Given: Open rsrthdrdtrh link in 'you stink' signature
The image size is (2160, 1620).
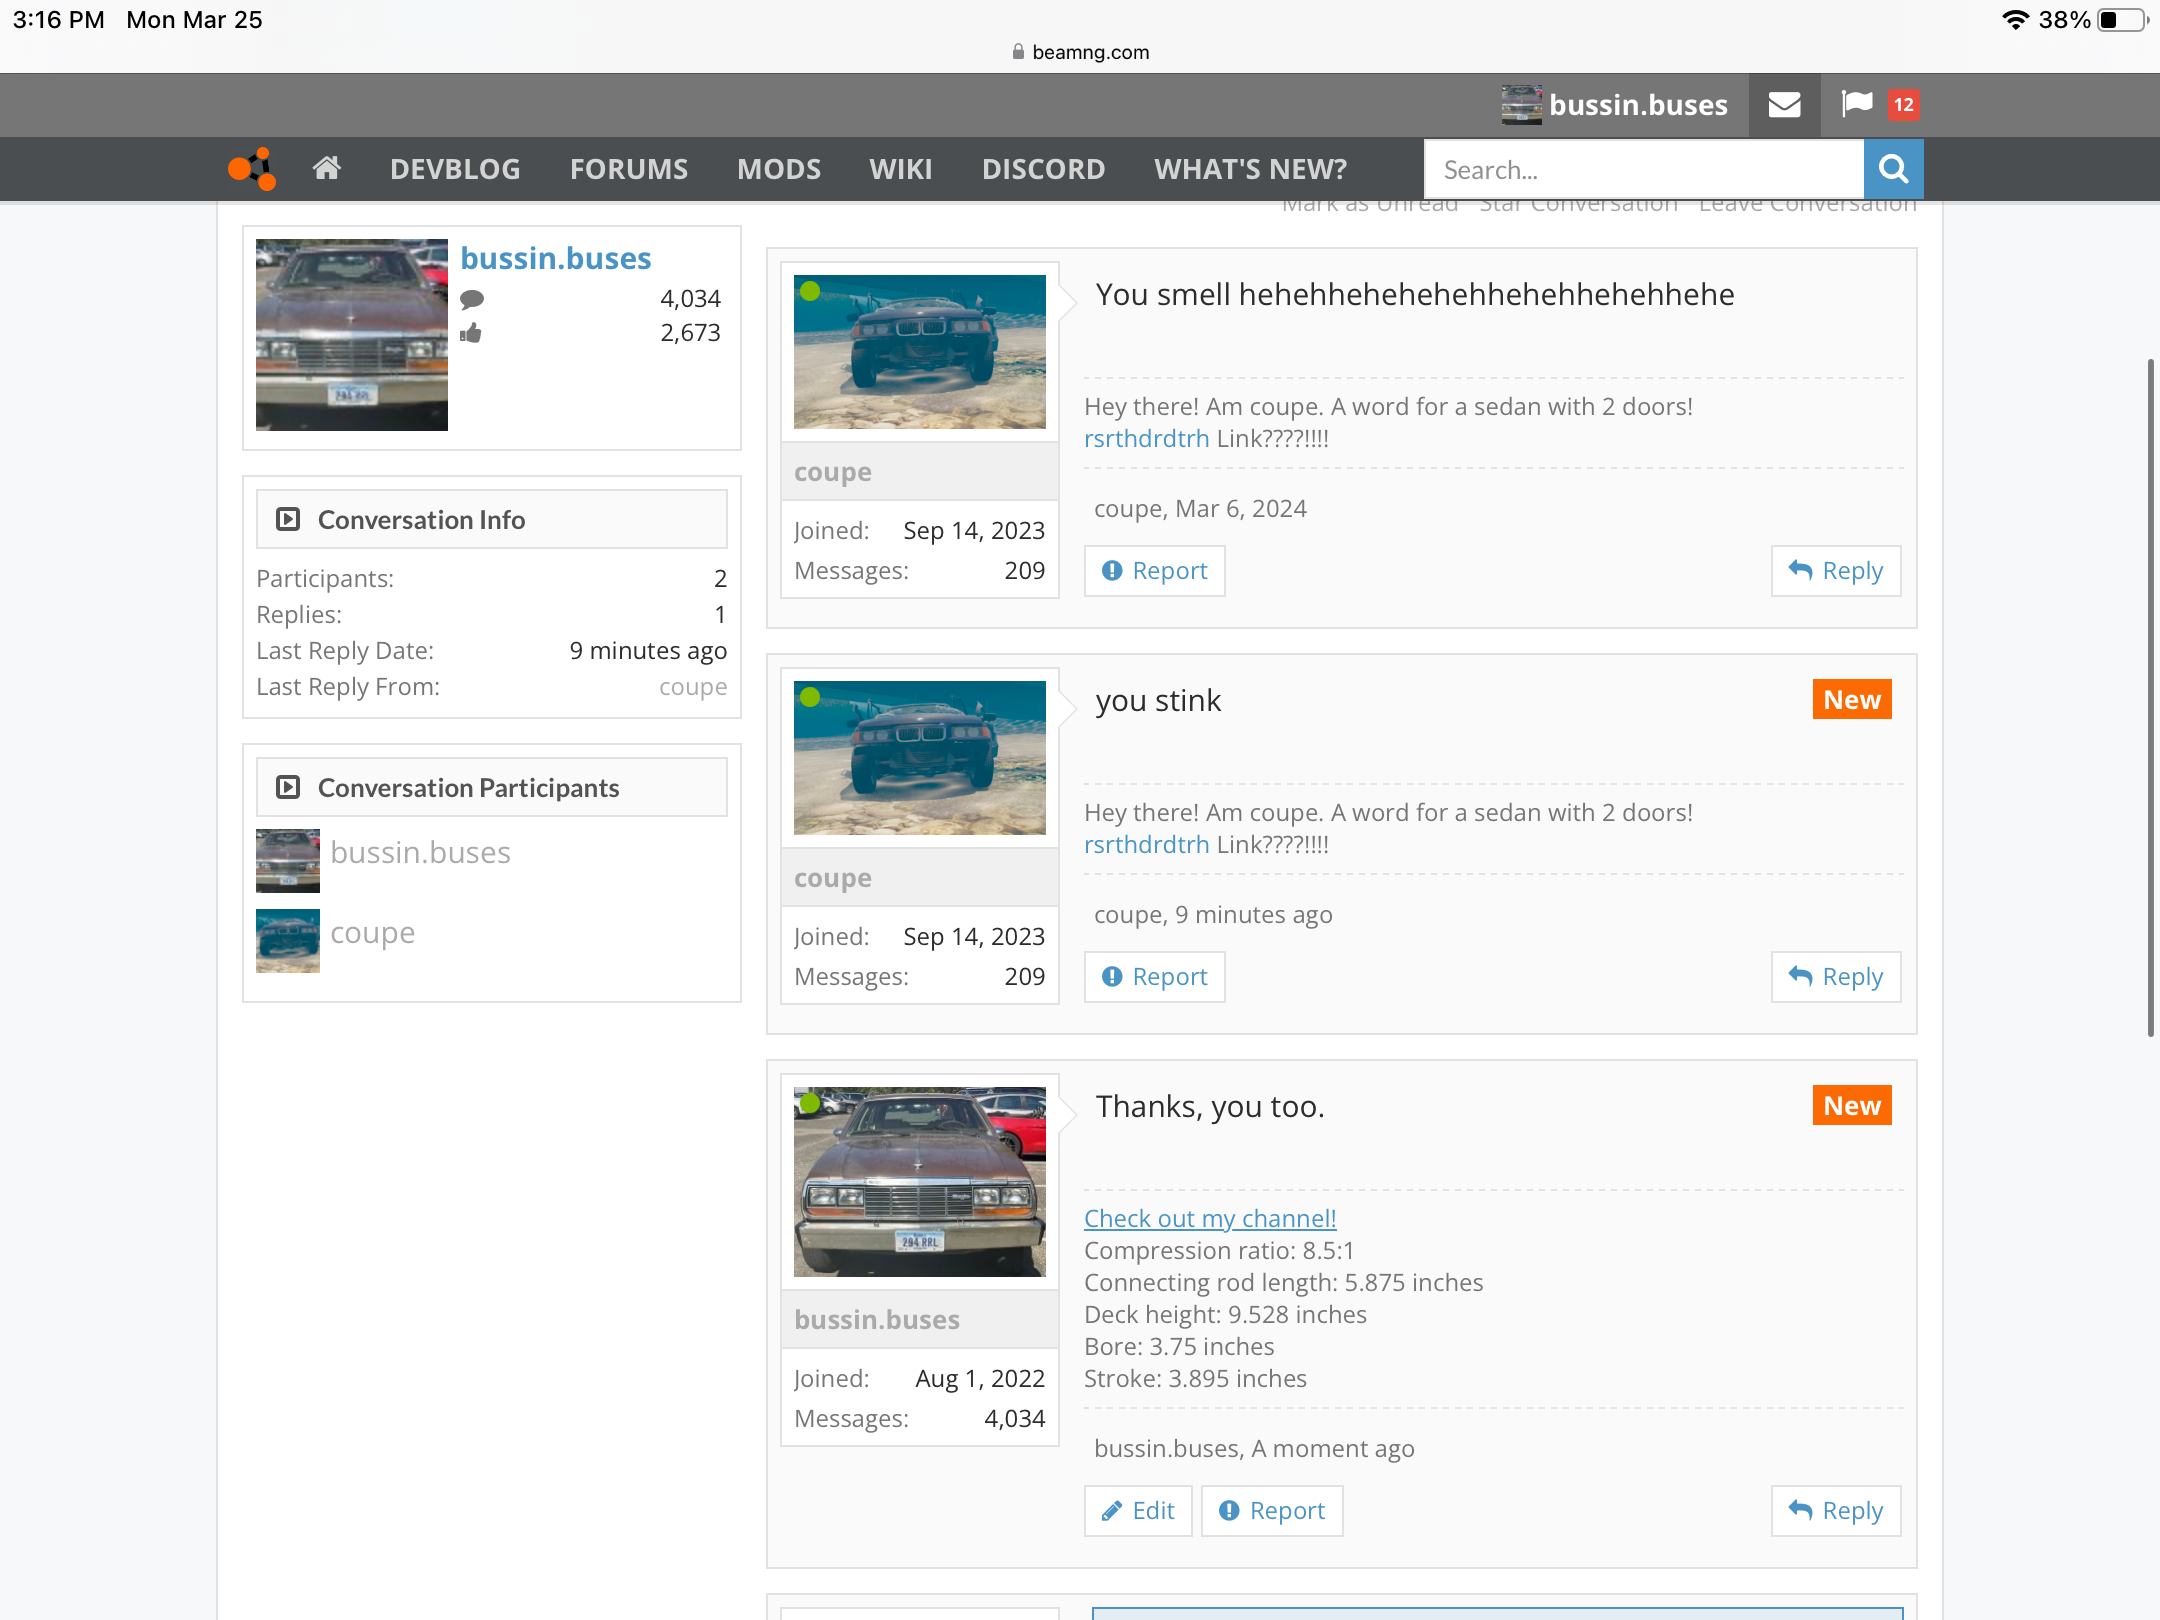Looking at the screenshot, I should pyautogui.click(x=1147, y=844).
